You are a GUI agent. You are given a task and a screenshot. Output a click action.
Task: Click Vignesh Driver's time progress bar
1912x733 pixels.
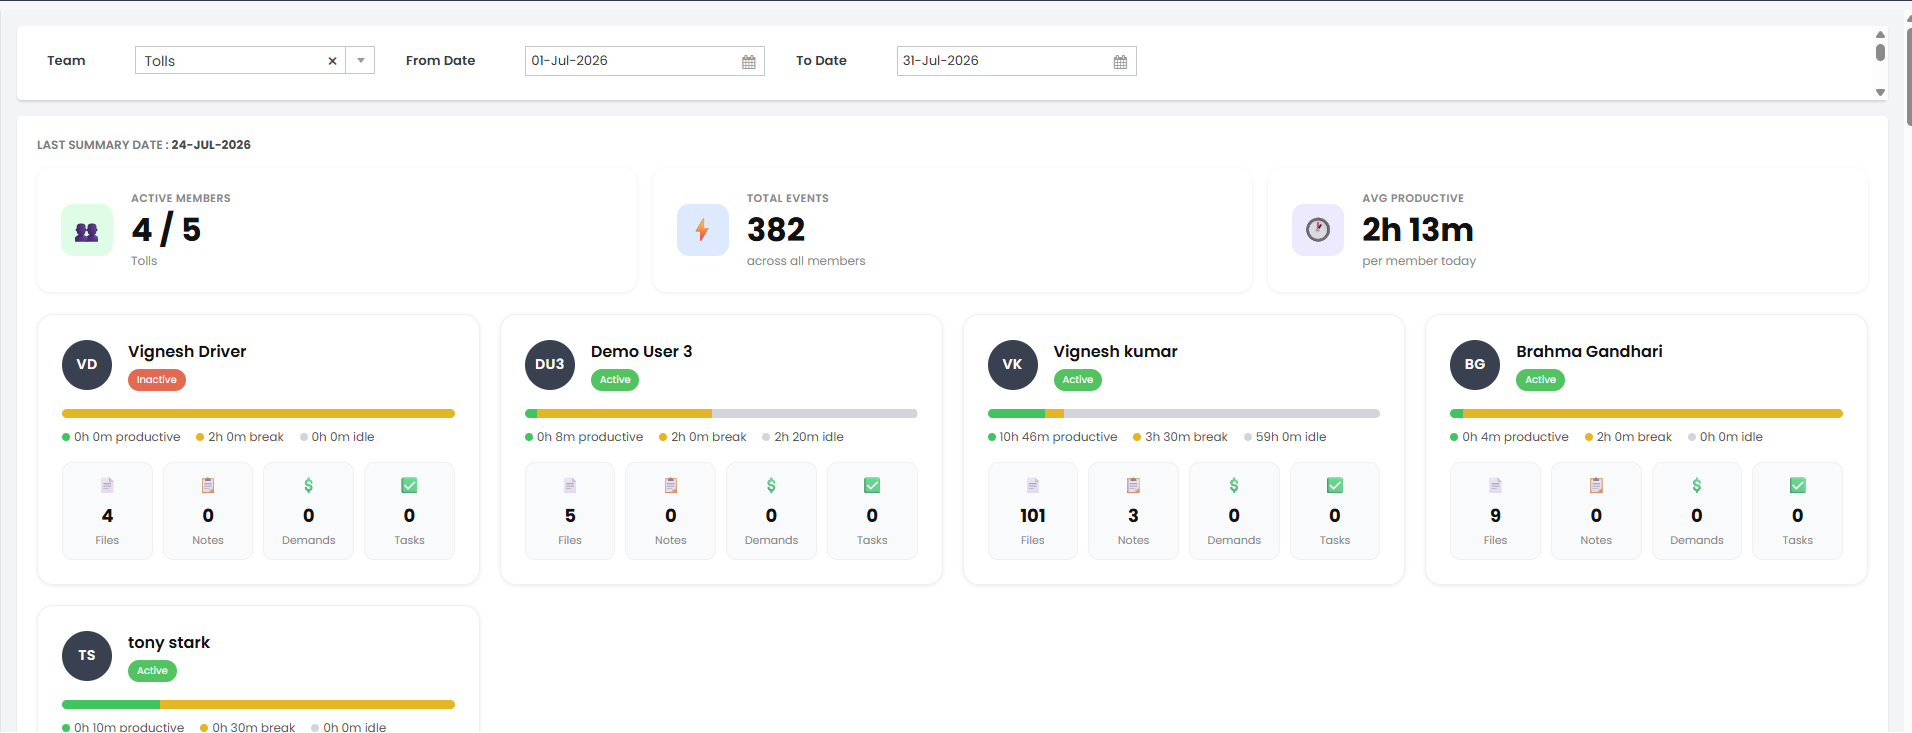pyautogui.click(x=258, y=413)
